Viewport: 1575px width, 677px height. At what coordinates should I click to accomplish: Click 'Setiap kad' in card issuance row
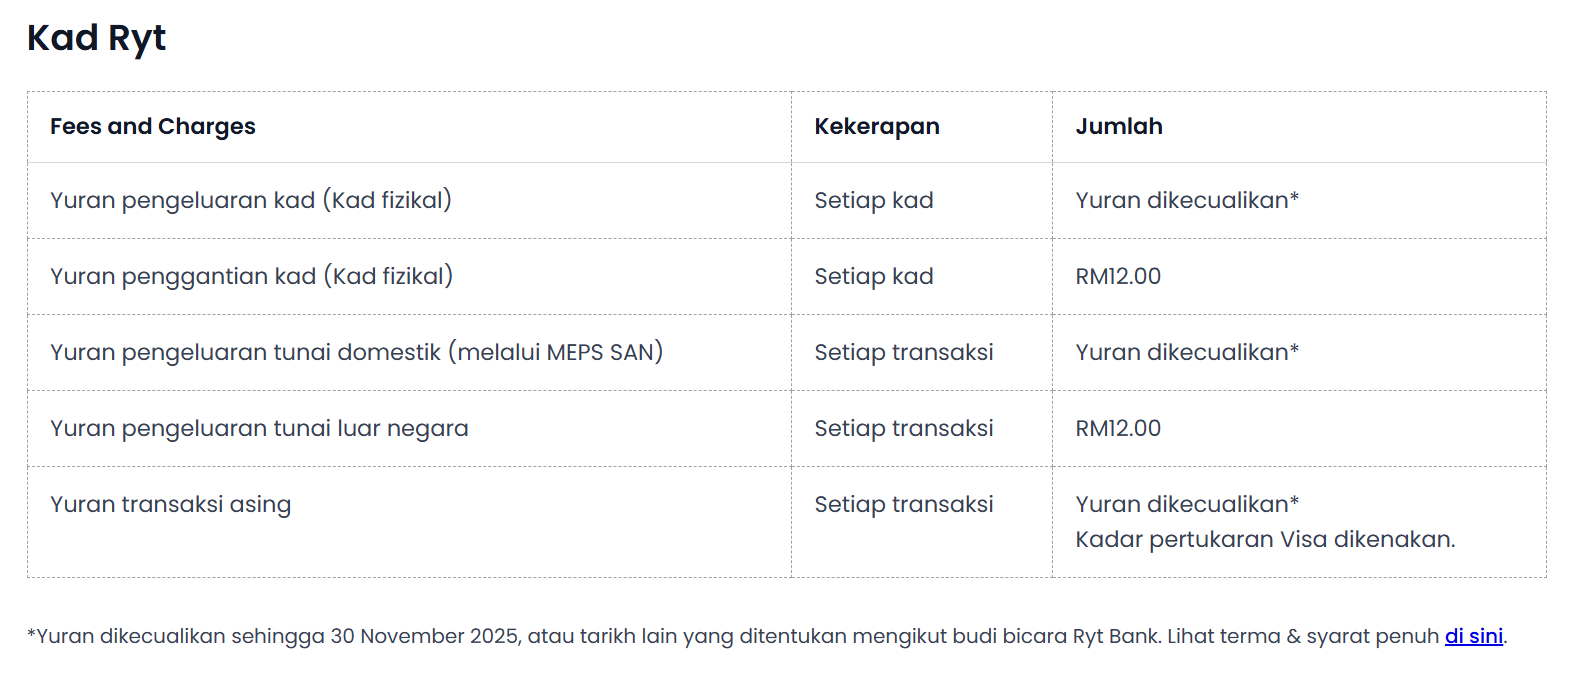coord(874,200)
